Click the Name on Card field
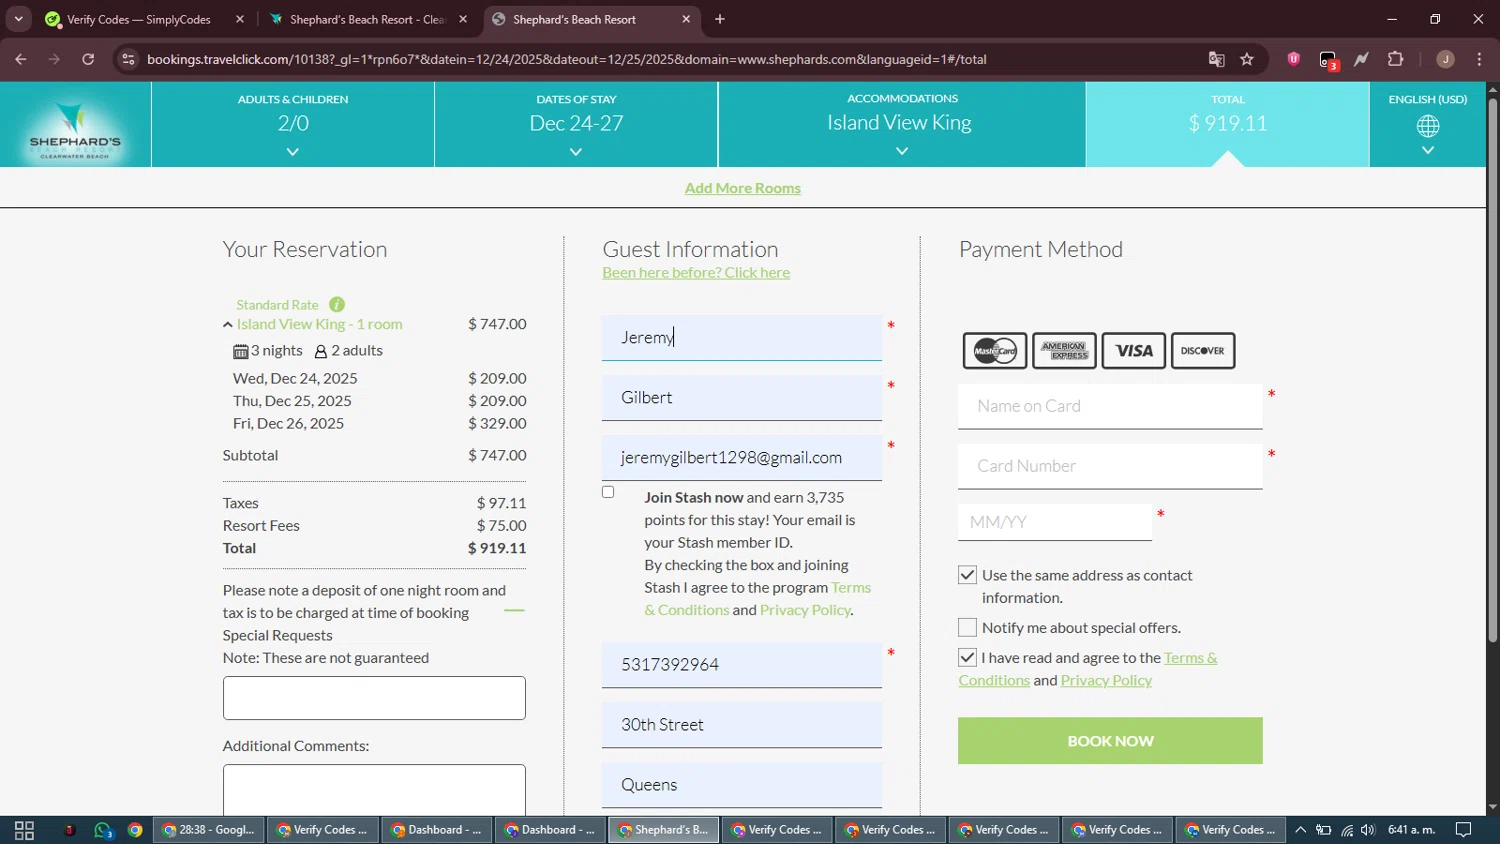The height and width of the screenshot is (844, 1500). pyautogui.click(x=1110, y=406)
